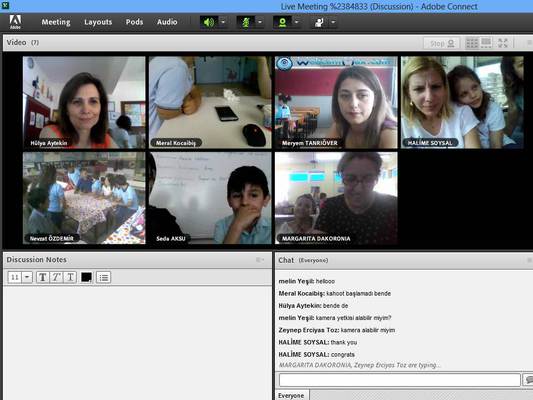Maximize the Video pod
533x400 pixels.
[503, 43]
